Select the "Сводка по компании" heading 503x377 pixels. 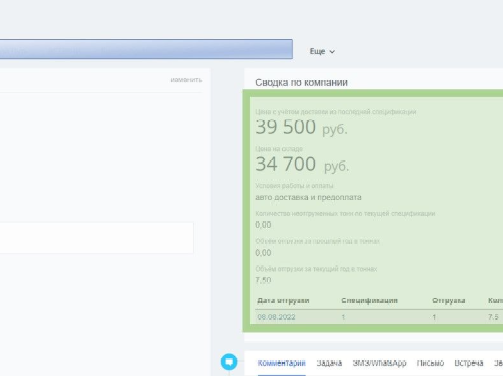[301, 82]
